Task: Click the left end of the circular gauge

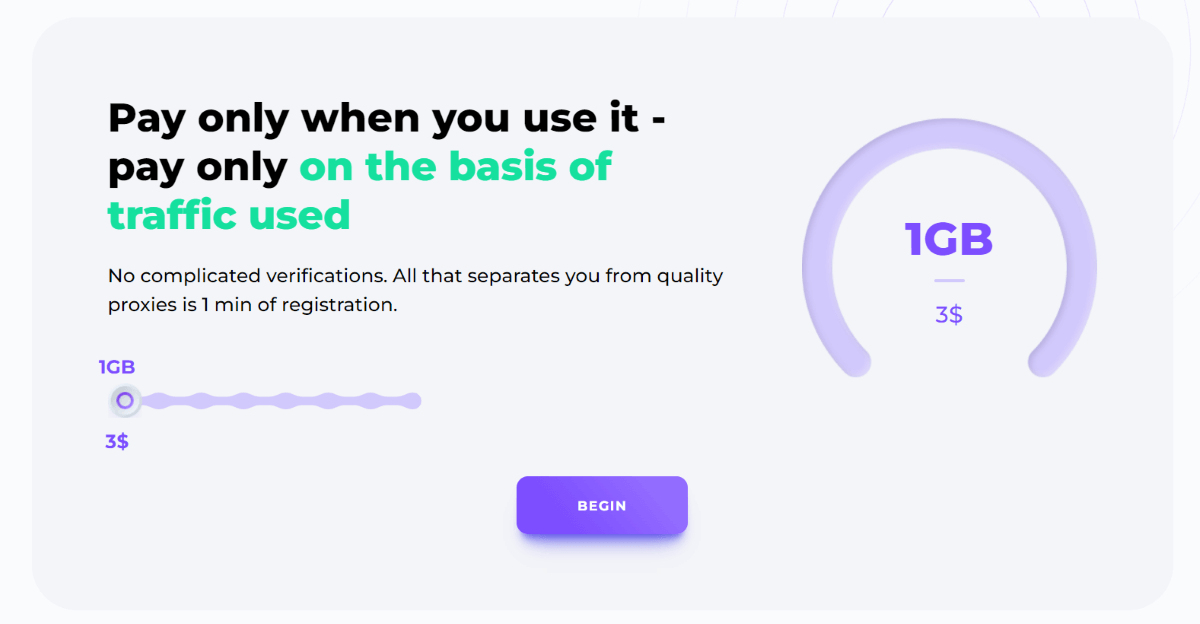Action: 856,361
